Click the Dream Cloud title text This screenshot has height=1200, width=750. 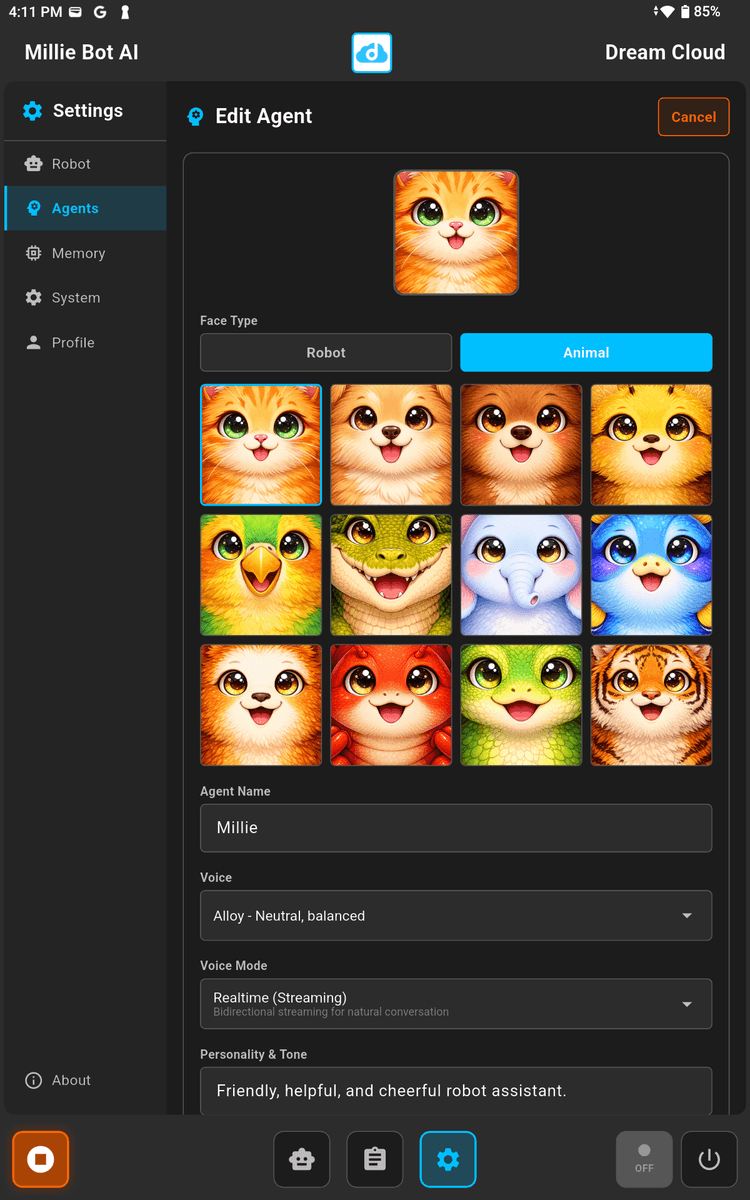click(665, 53)
